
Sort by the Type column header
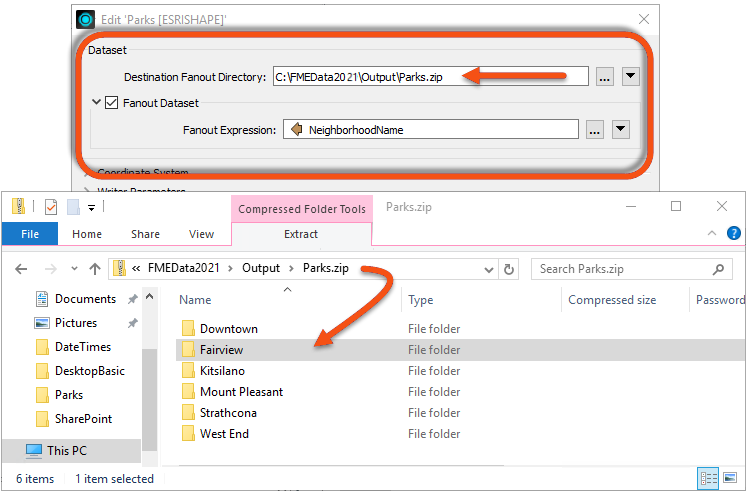coord(421,300)
